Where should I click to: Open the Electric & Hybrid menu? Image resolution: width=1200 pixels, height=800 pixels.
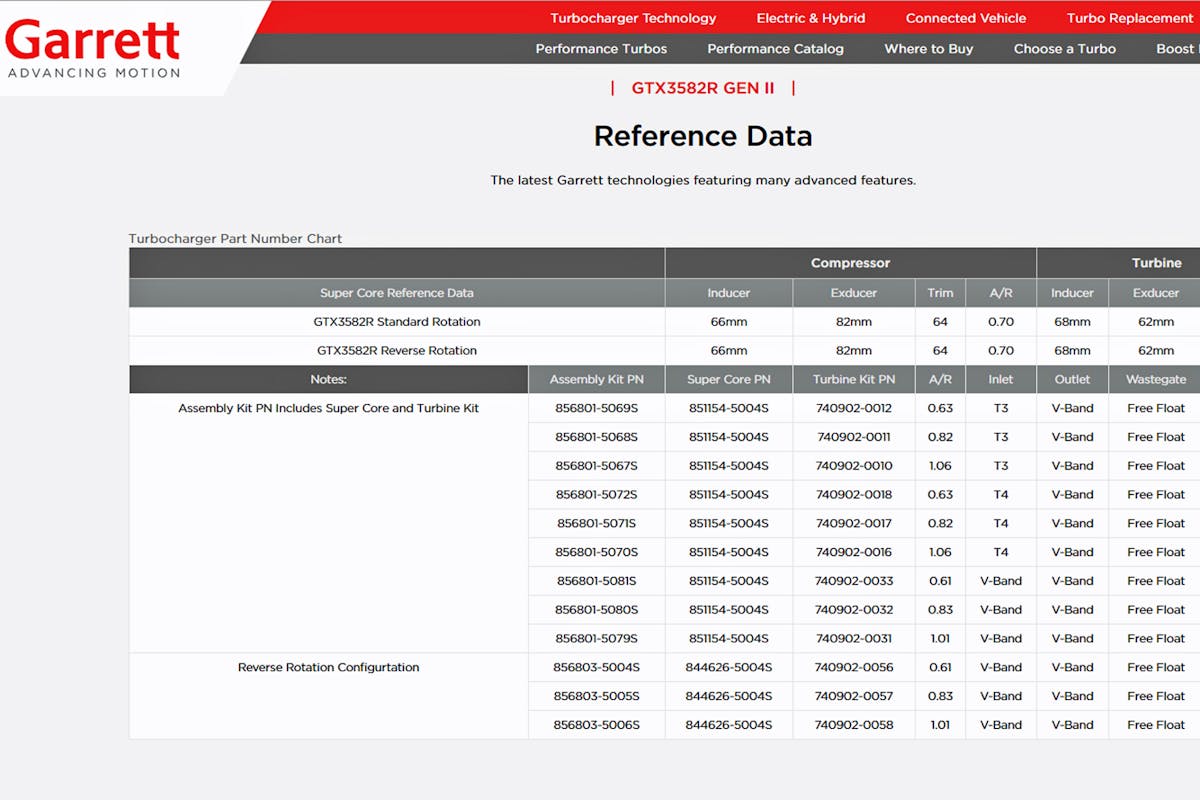pos(811,18)
